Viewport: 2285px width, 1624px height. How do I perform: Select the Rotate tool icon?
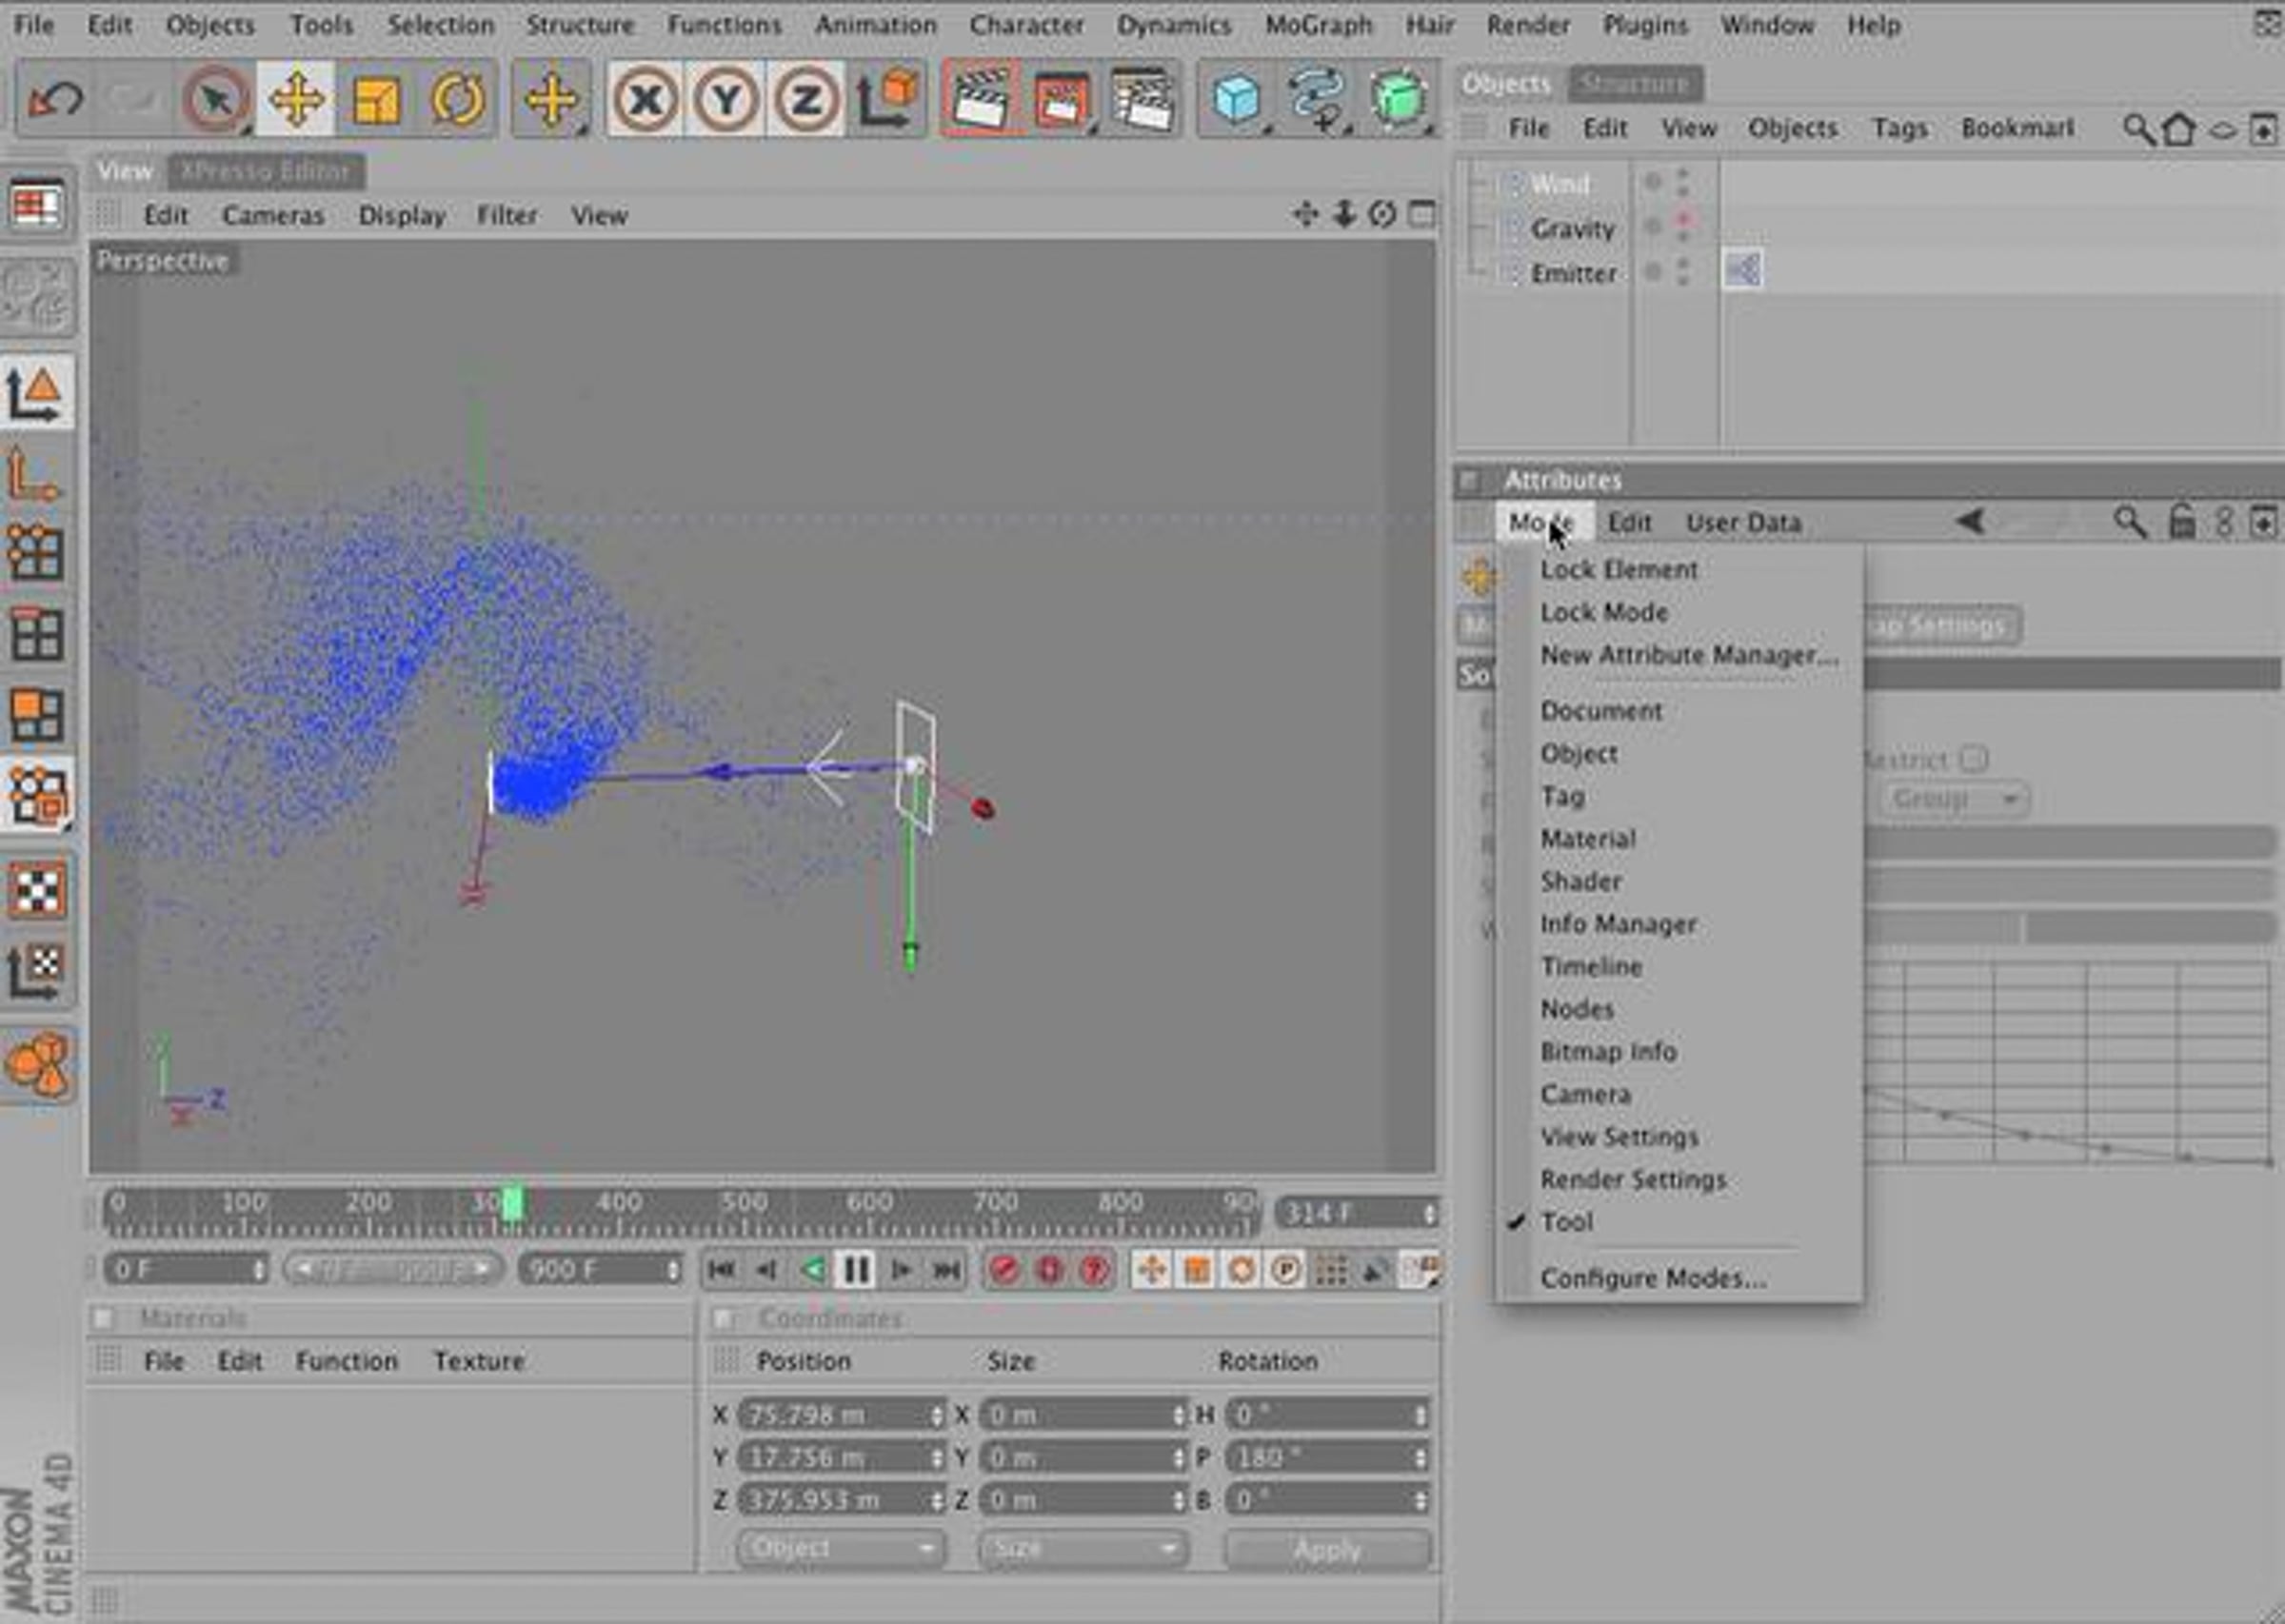click(457, 99)
